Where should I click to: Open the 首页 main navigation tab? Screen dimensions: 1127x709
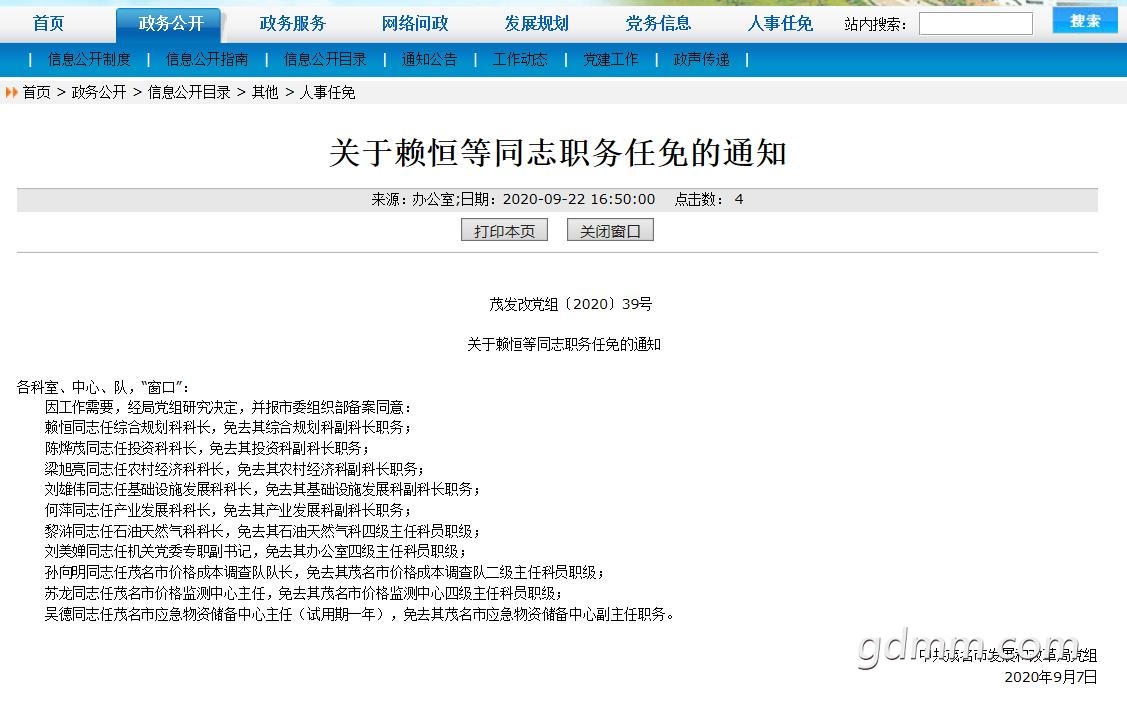pos(48,24)
